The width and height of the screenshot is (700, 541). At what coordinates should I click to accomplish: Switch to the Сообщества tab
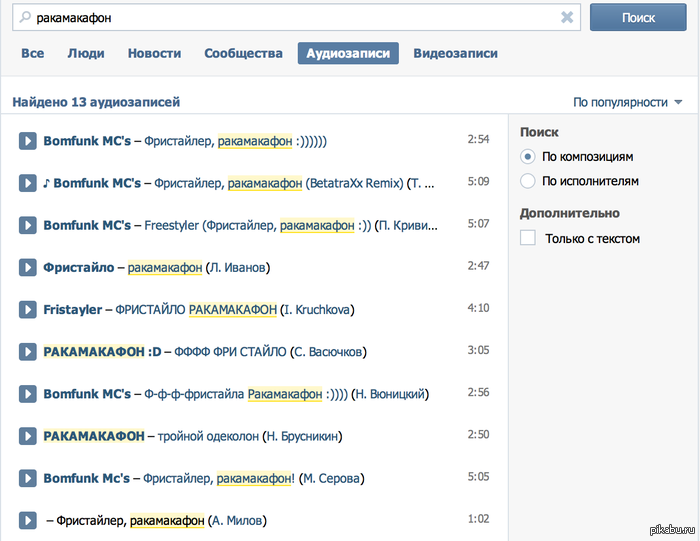[x=243, y=53]
